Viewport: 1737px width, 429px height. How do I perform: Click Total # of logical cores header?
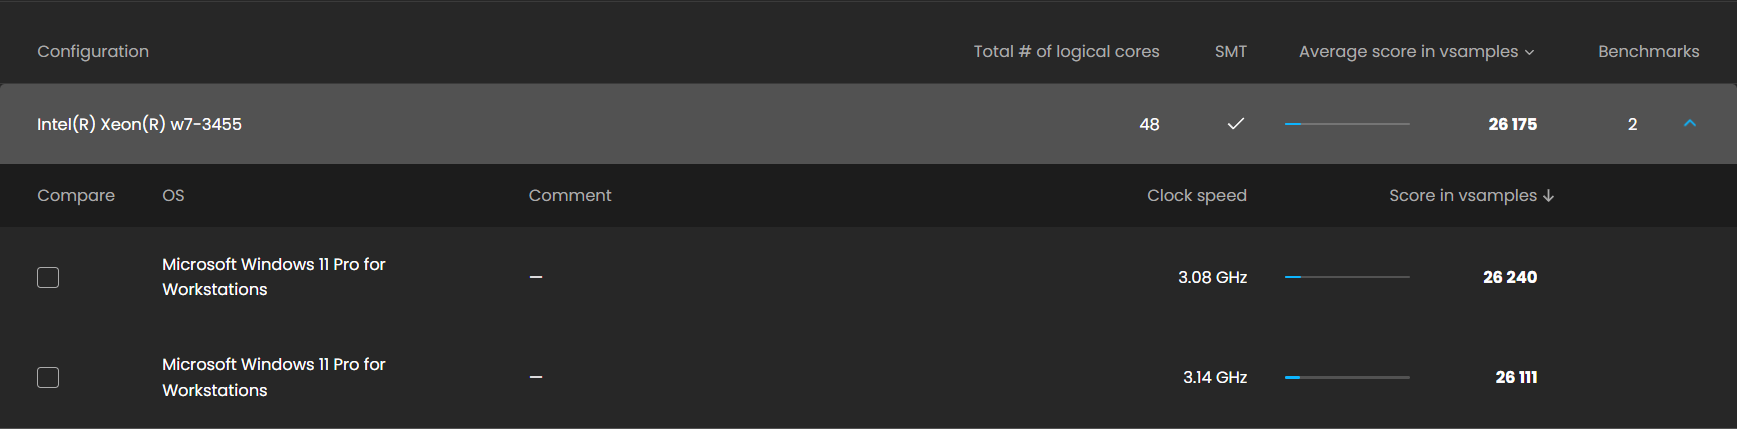(1066, 51)
